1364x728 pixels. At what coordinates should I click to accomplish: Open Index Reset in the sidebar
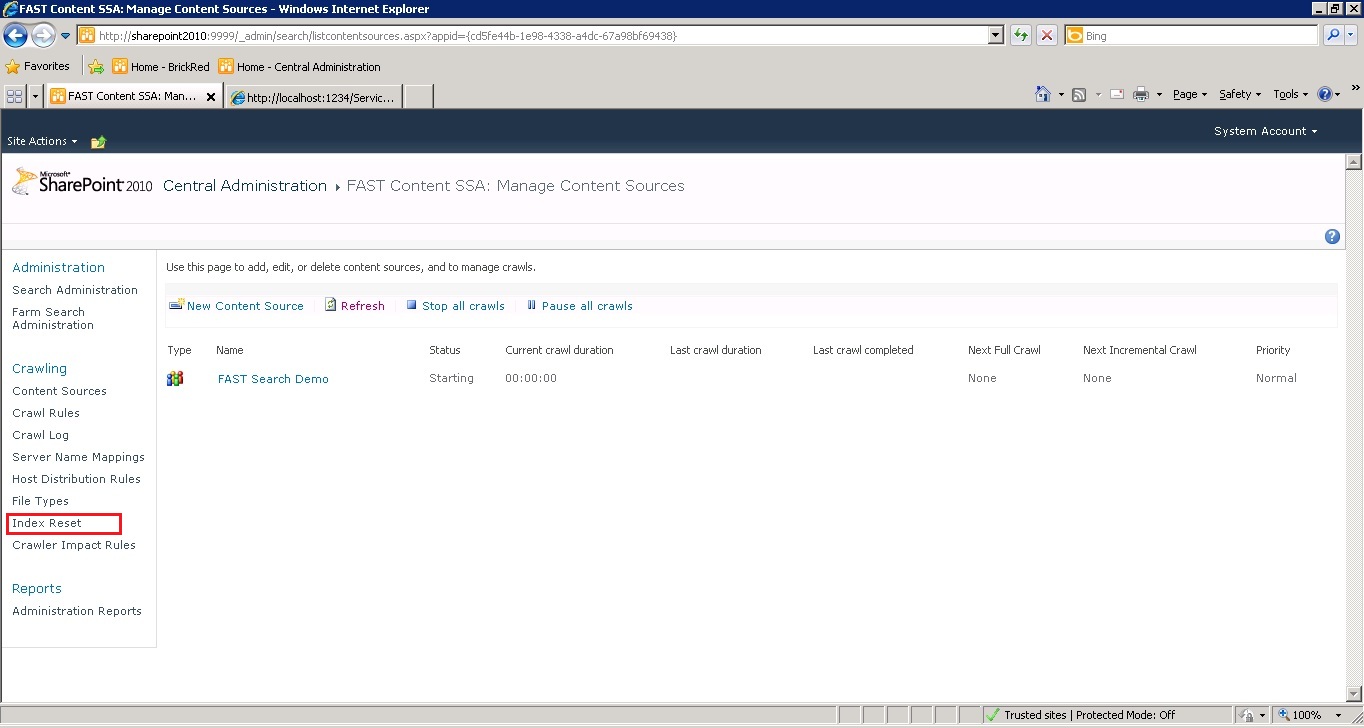click(47, 523)
